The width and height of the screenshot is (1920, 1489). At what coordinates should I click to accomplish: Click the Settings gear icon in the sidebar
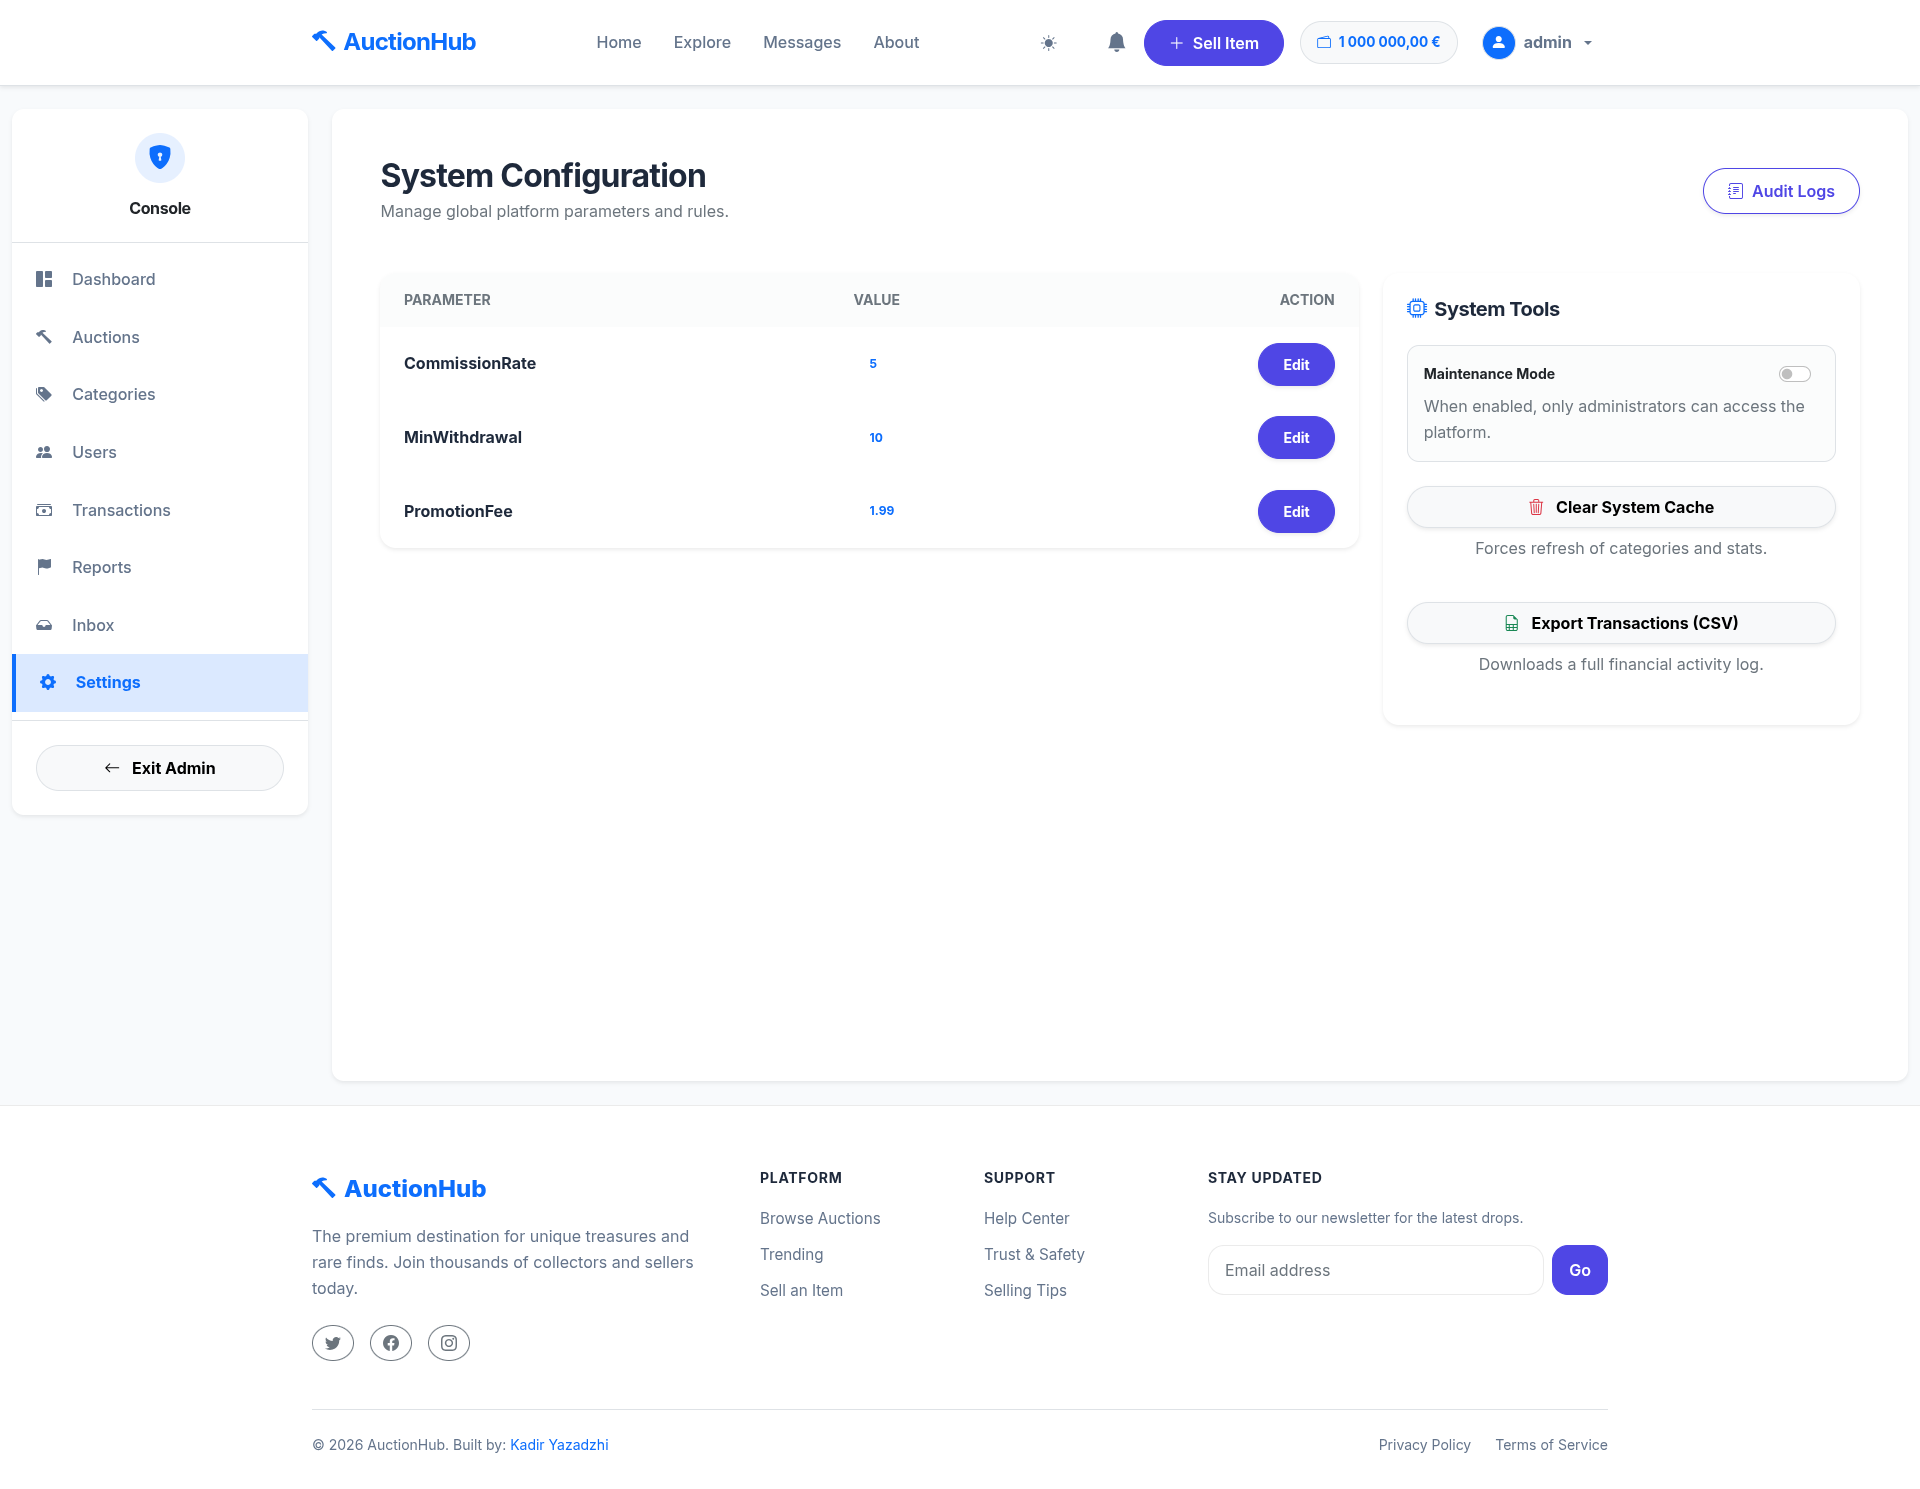48,682
